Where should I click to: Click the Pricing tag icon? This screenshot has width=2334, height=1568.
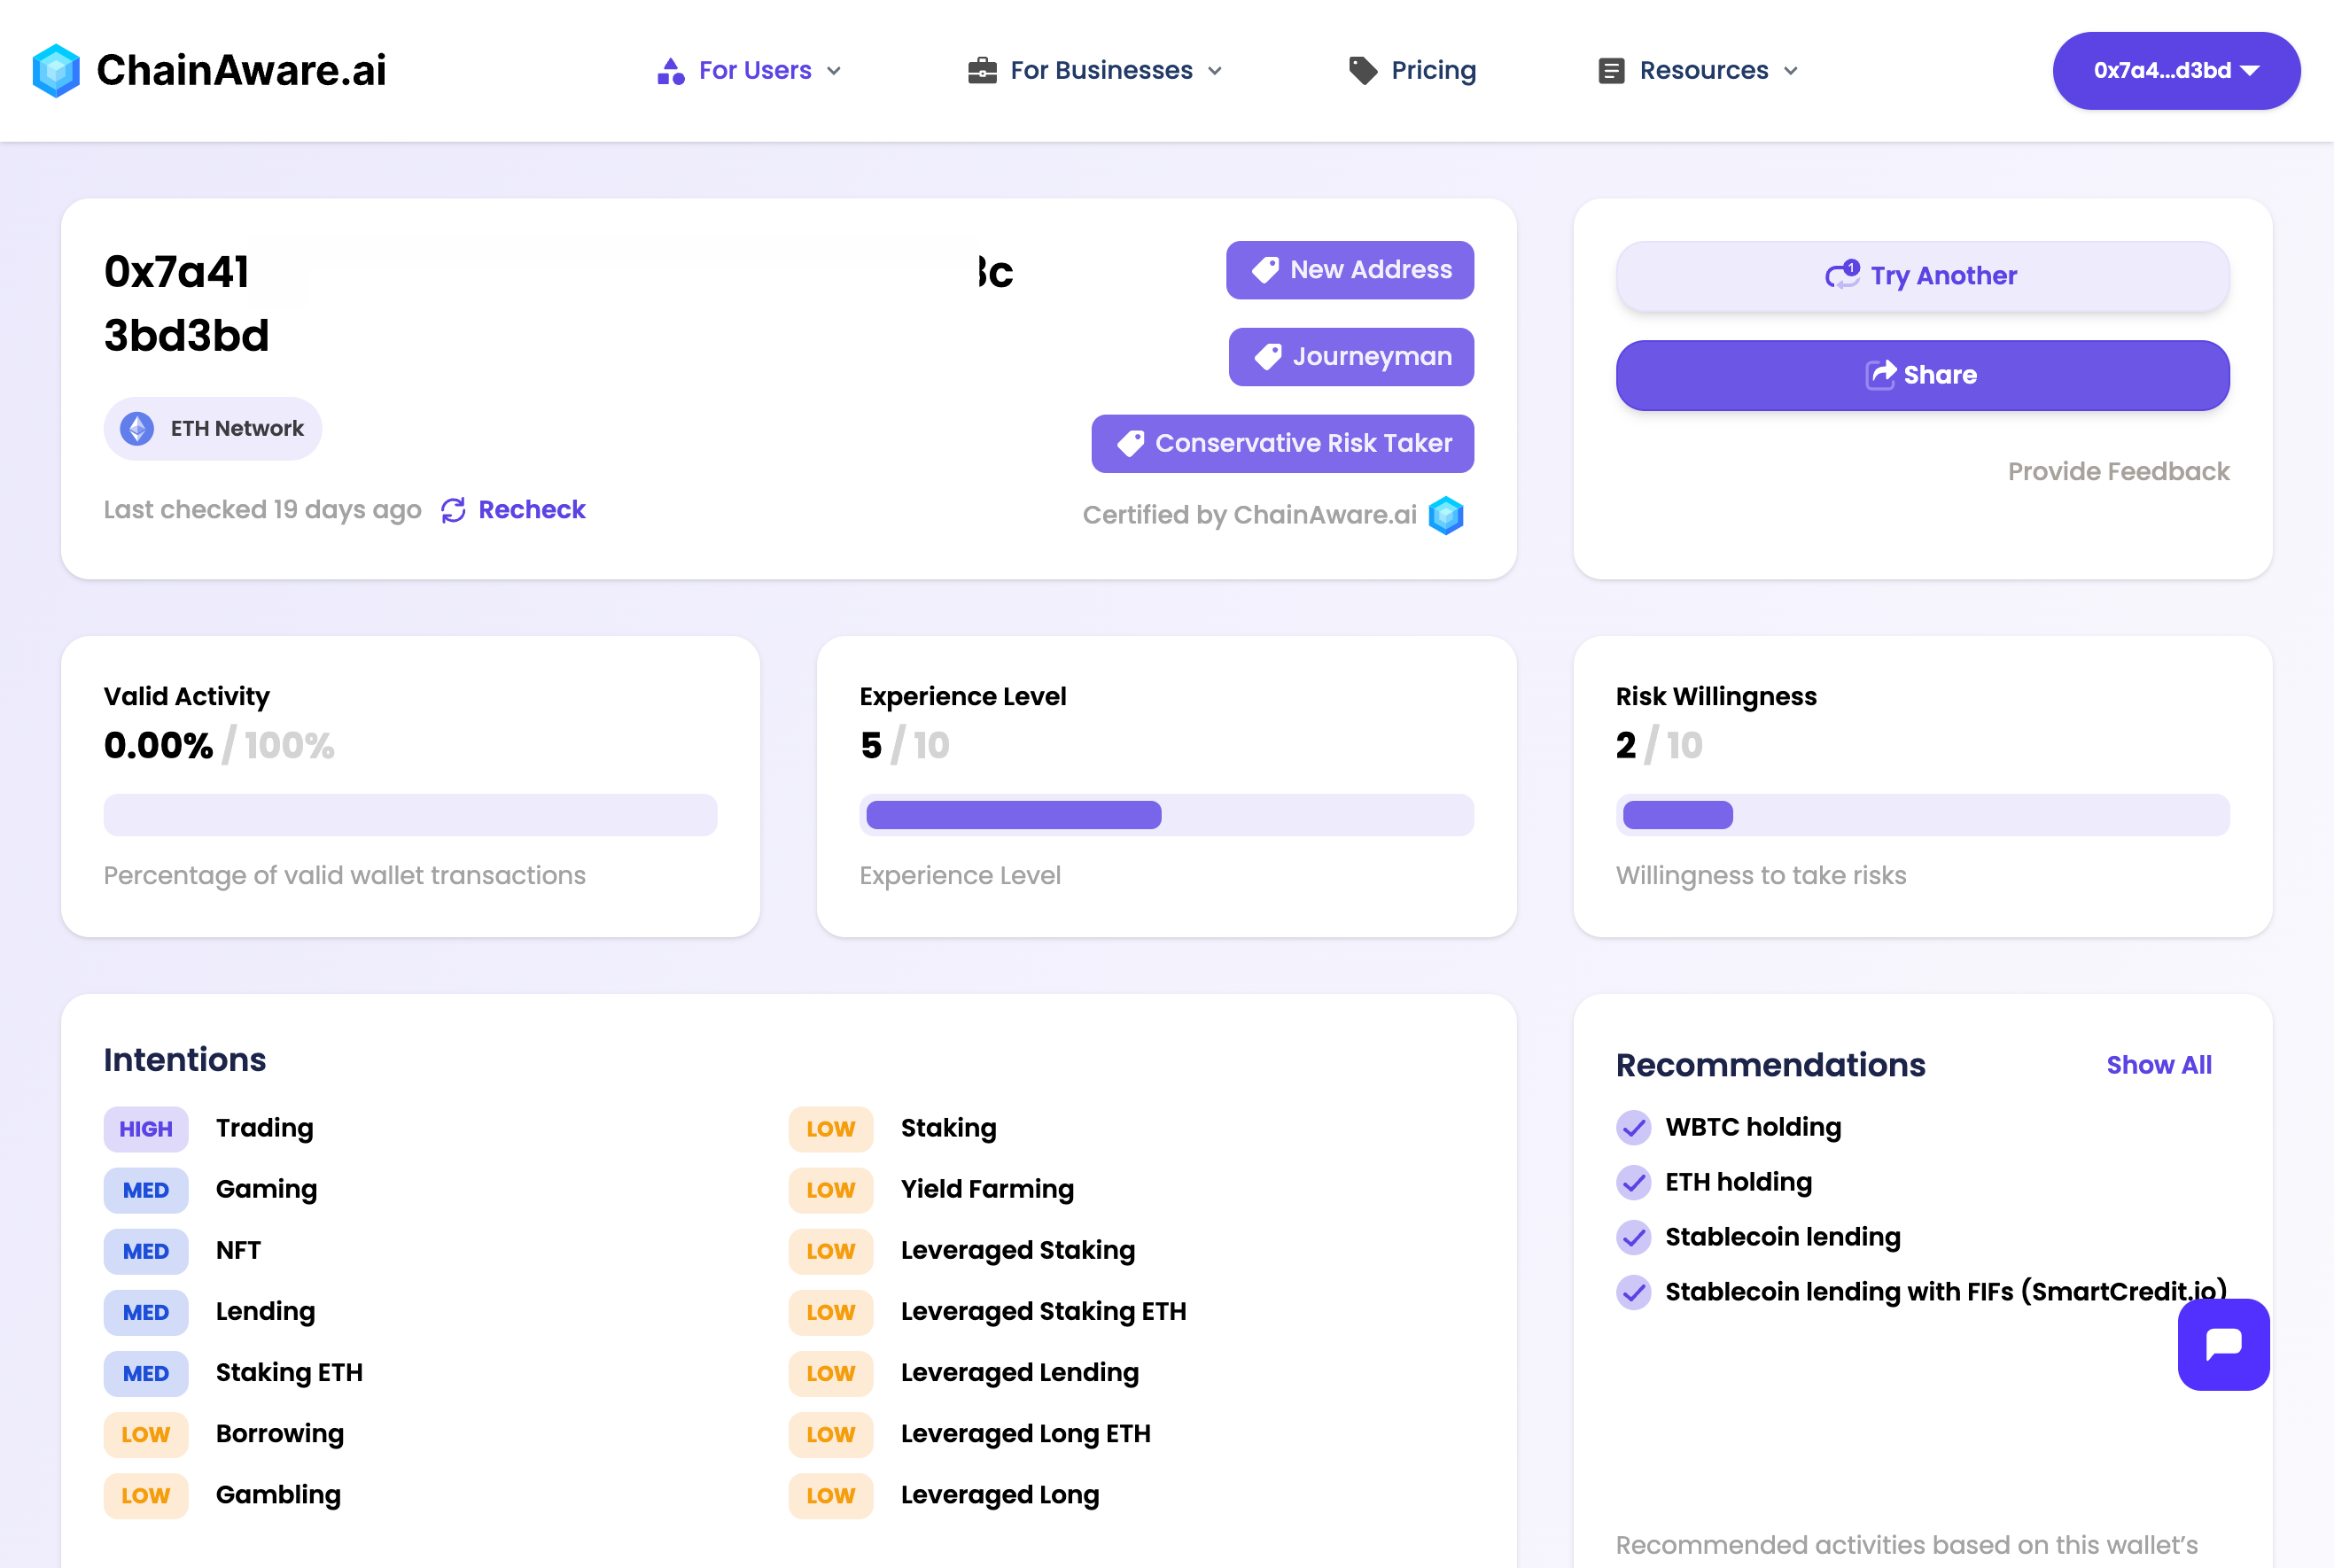pos(1363,71)
